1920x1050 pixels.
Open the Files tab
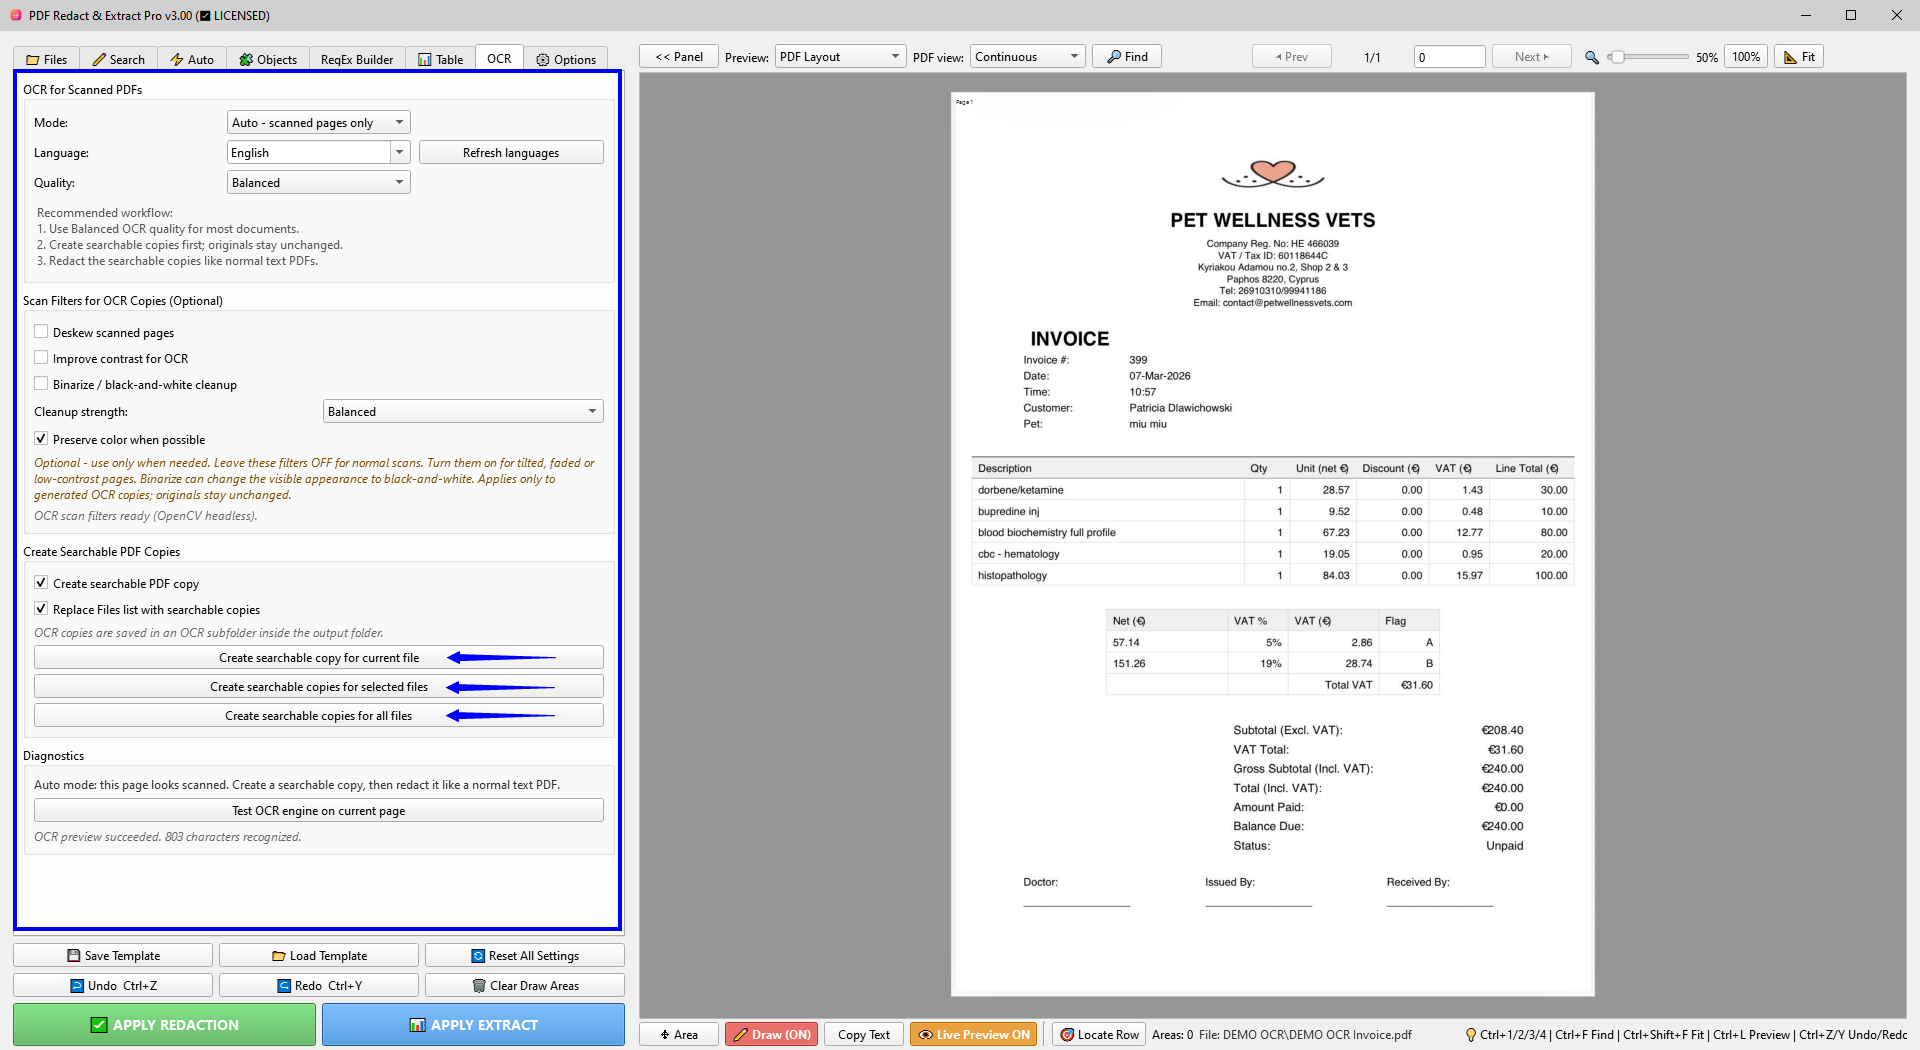click(x=46, y=59)
